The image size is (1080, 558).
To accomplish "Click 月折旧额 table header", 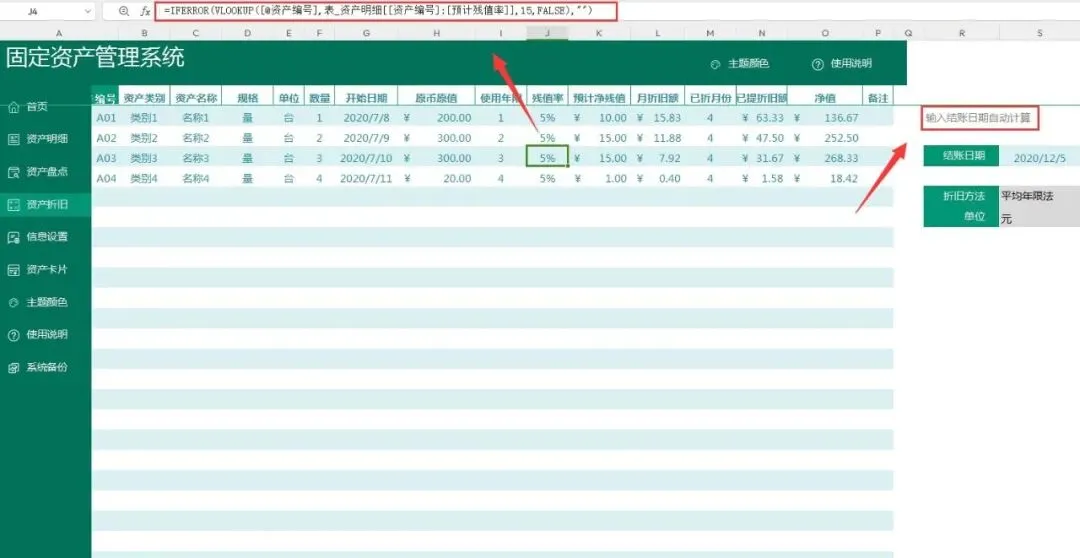I will point(658,99).
